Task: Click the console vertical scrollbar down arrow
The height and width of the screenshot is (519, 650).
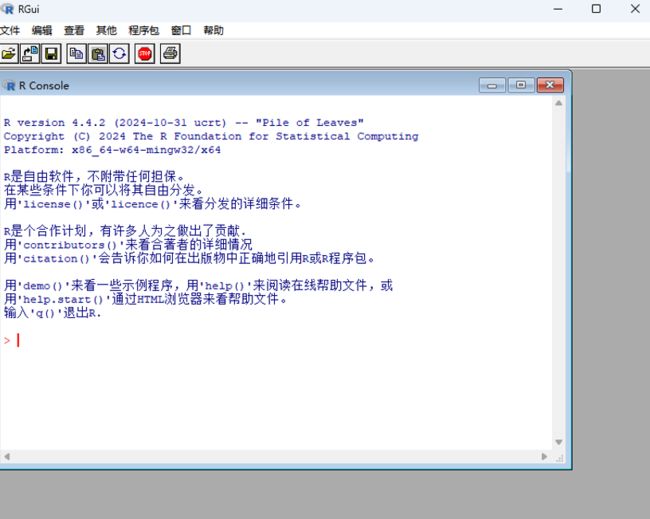Action: (x=559, y=442)
